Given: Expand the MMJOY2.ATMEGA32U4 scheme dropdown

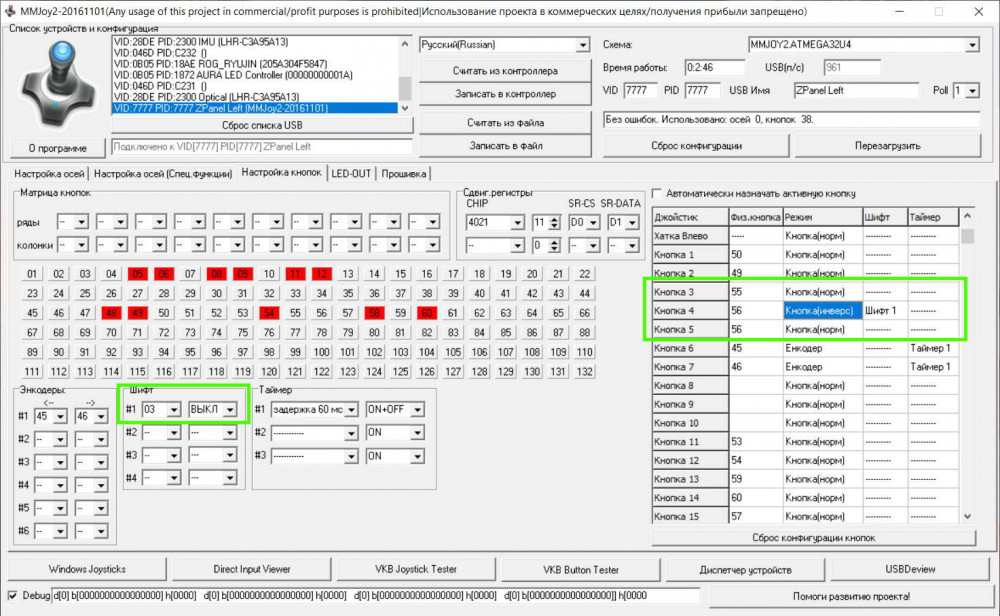Looking at the screenshot, I should pyautogui.click(x=971, y=45).
